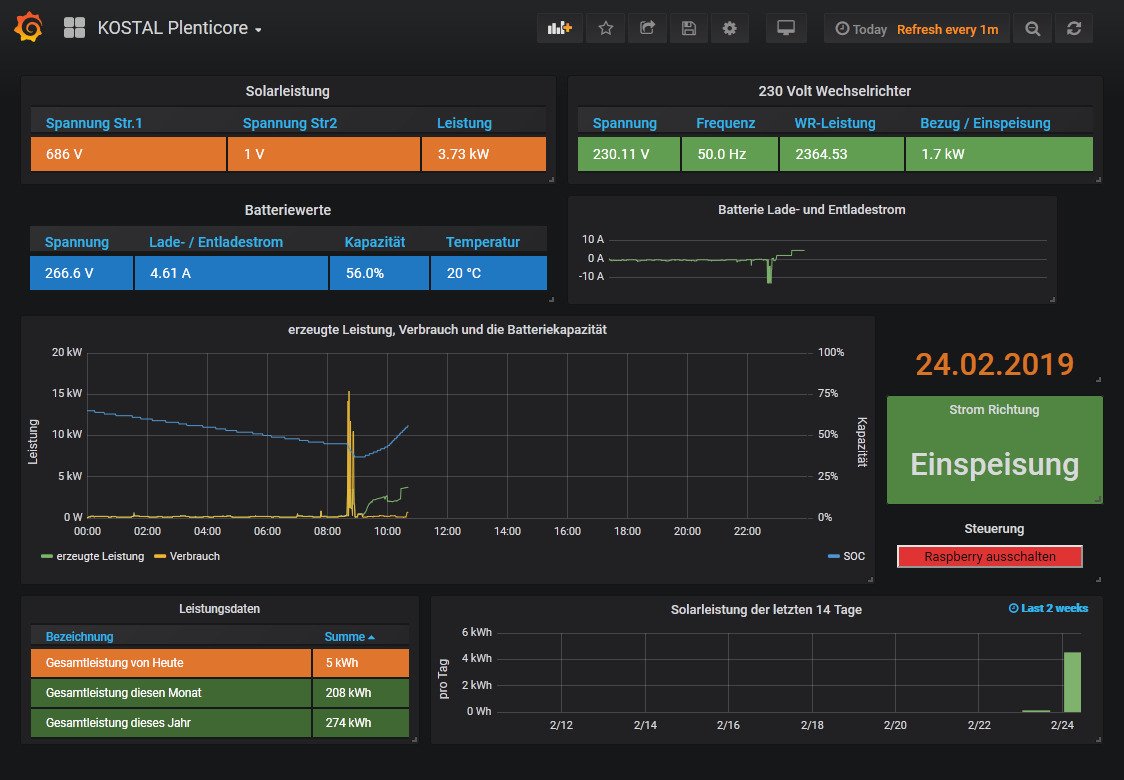Click the Share dashboard icon

coord(647,29)
